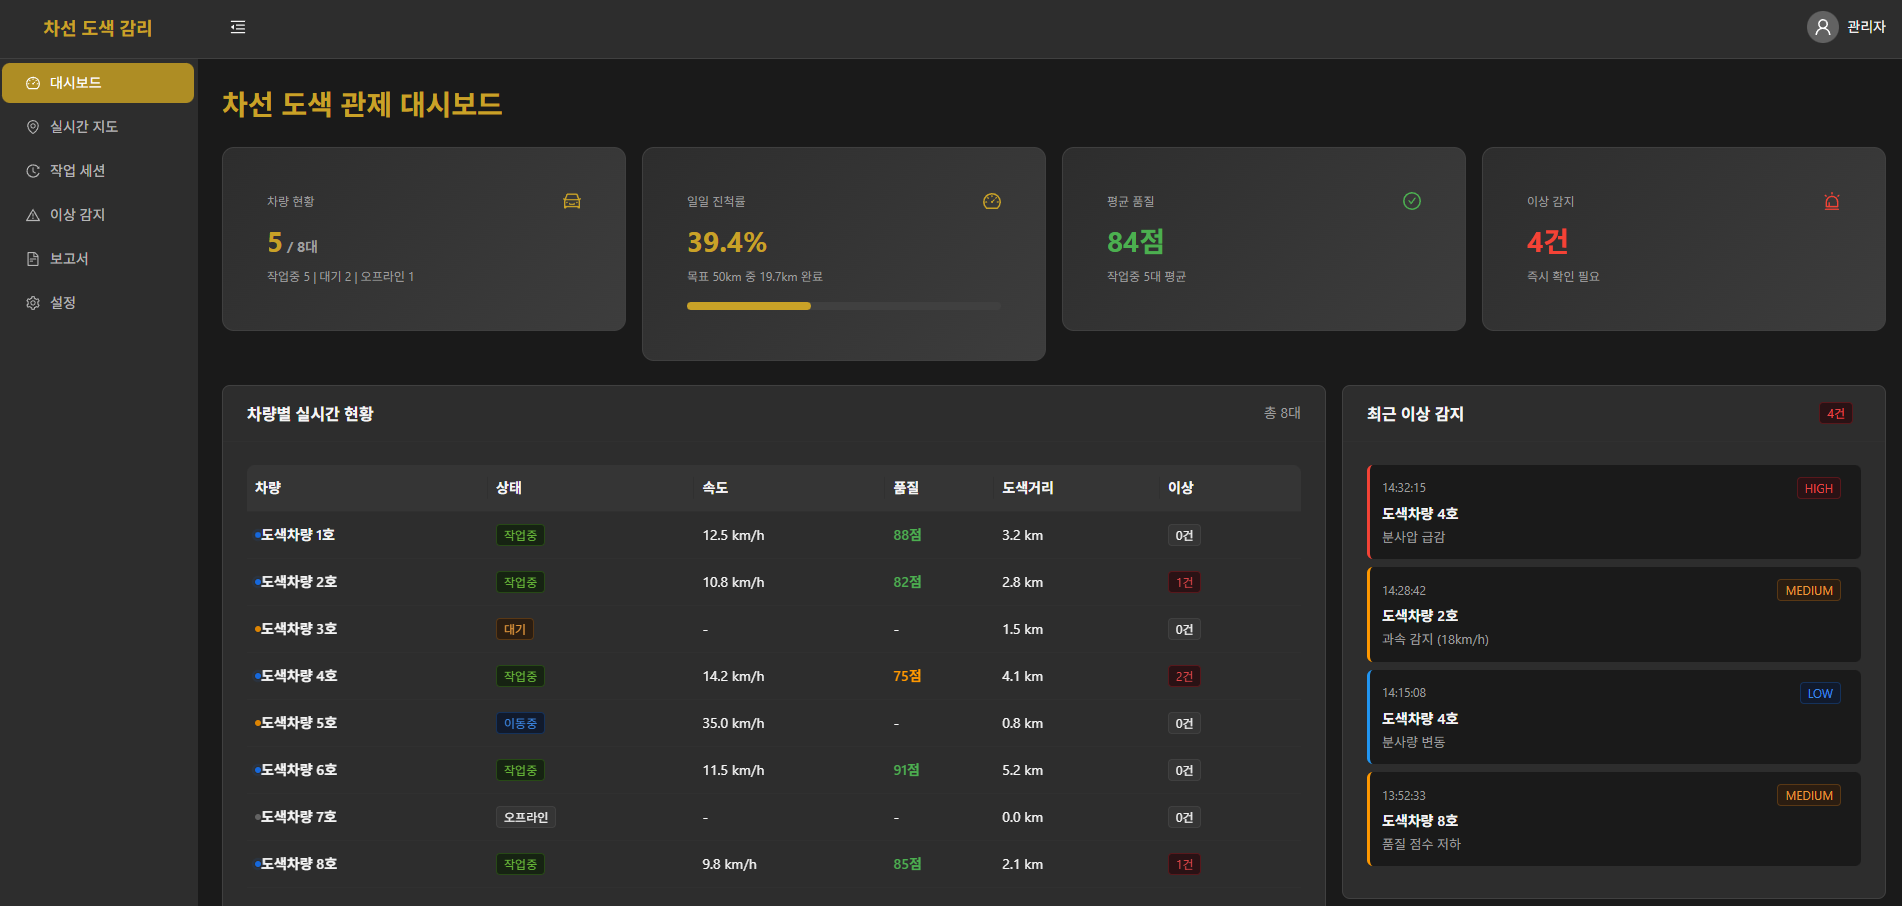
Task: Collapse the sidebar with the menu fold icon
Action: click(x=238, y=27)
